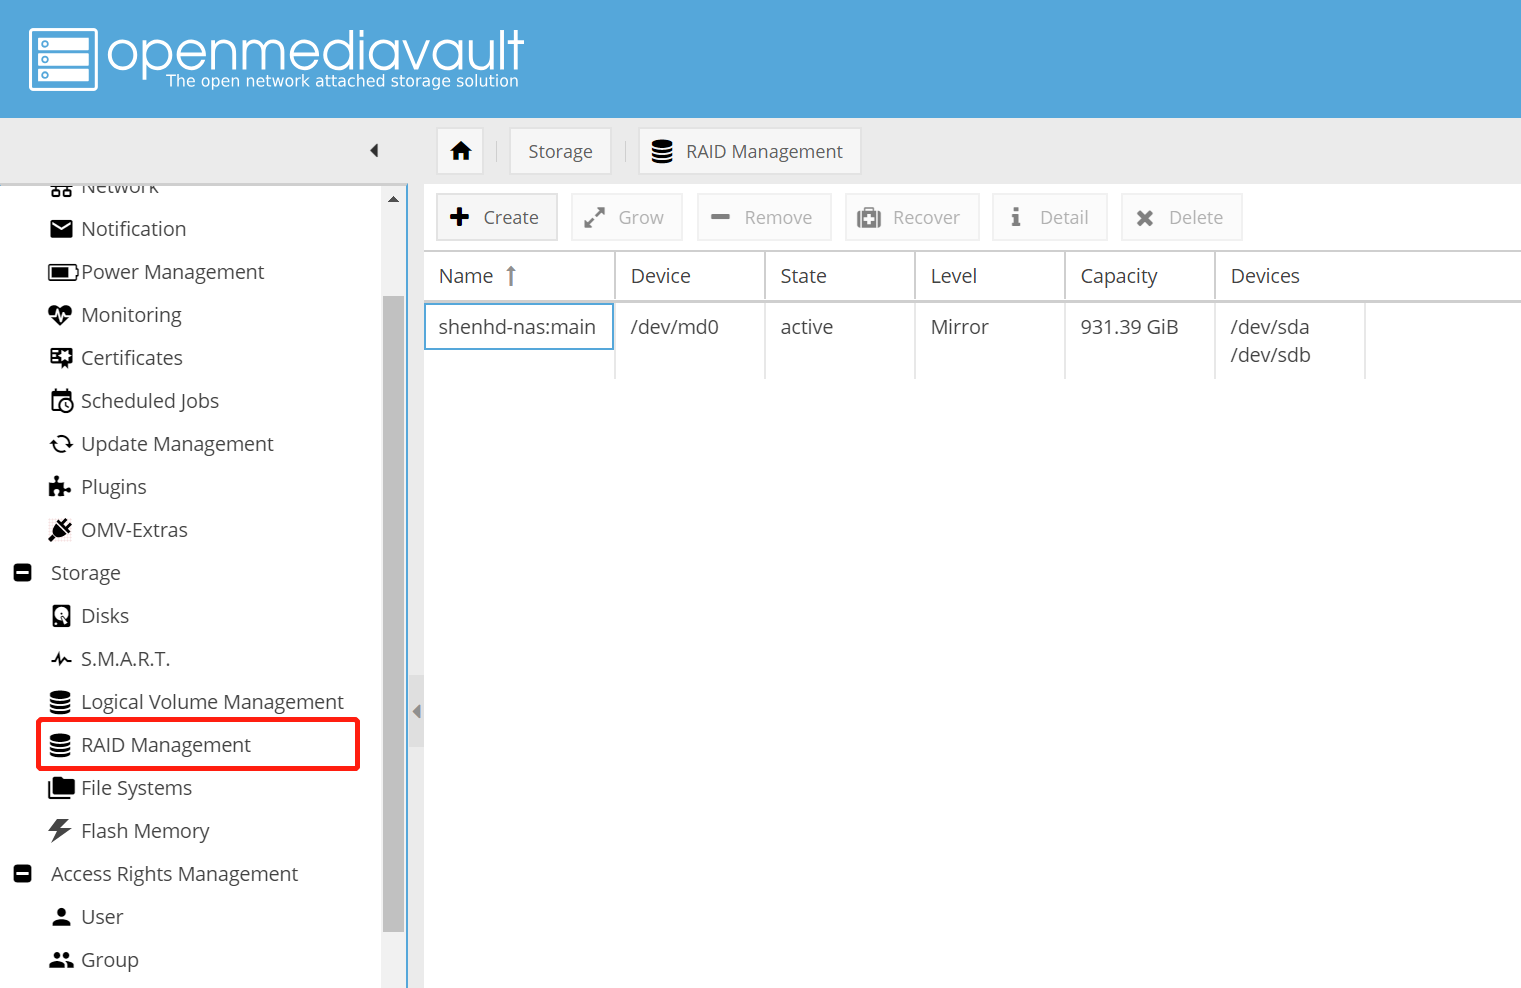Click the Grow toolbar button

point(626,217)
